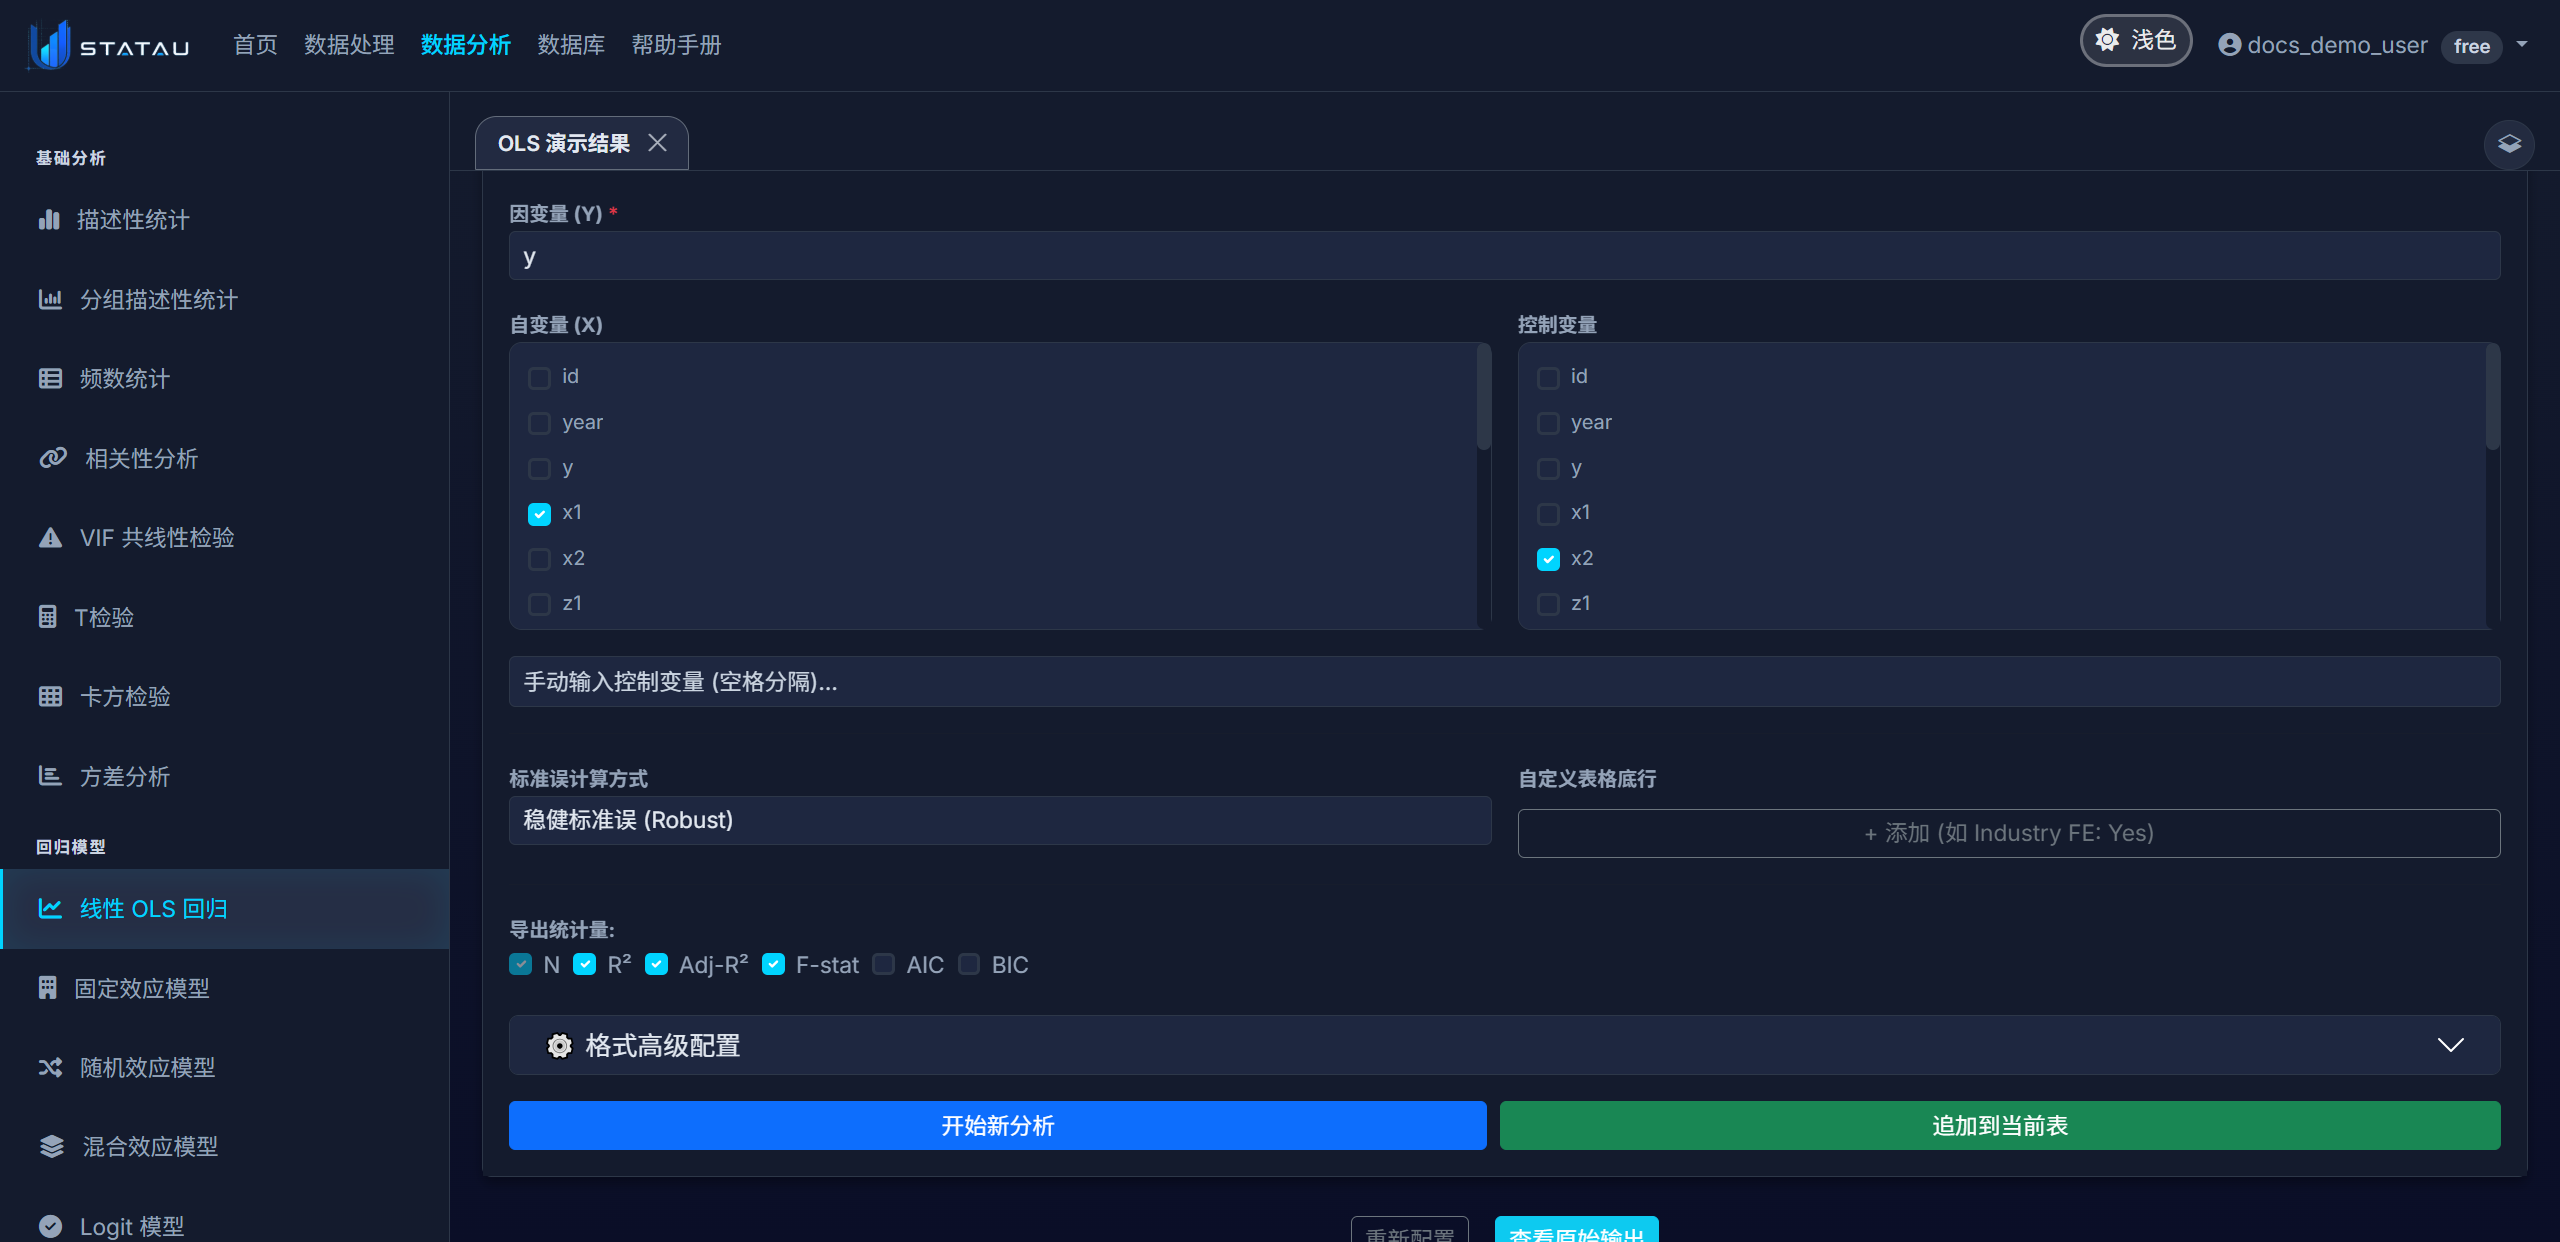Click the 分组描述性统计 chart icon
Screen dimensions: 2560x1242
click(50, 299)
